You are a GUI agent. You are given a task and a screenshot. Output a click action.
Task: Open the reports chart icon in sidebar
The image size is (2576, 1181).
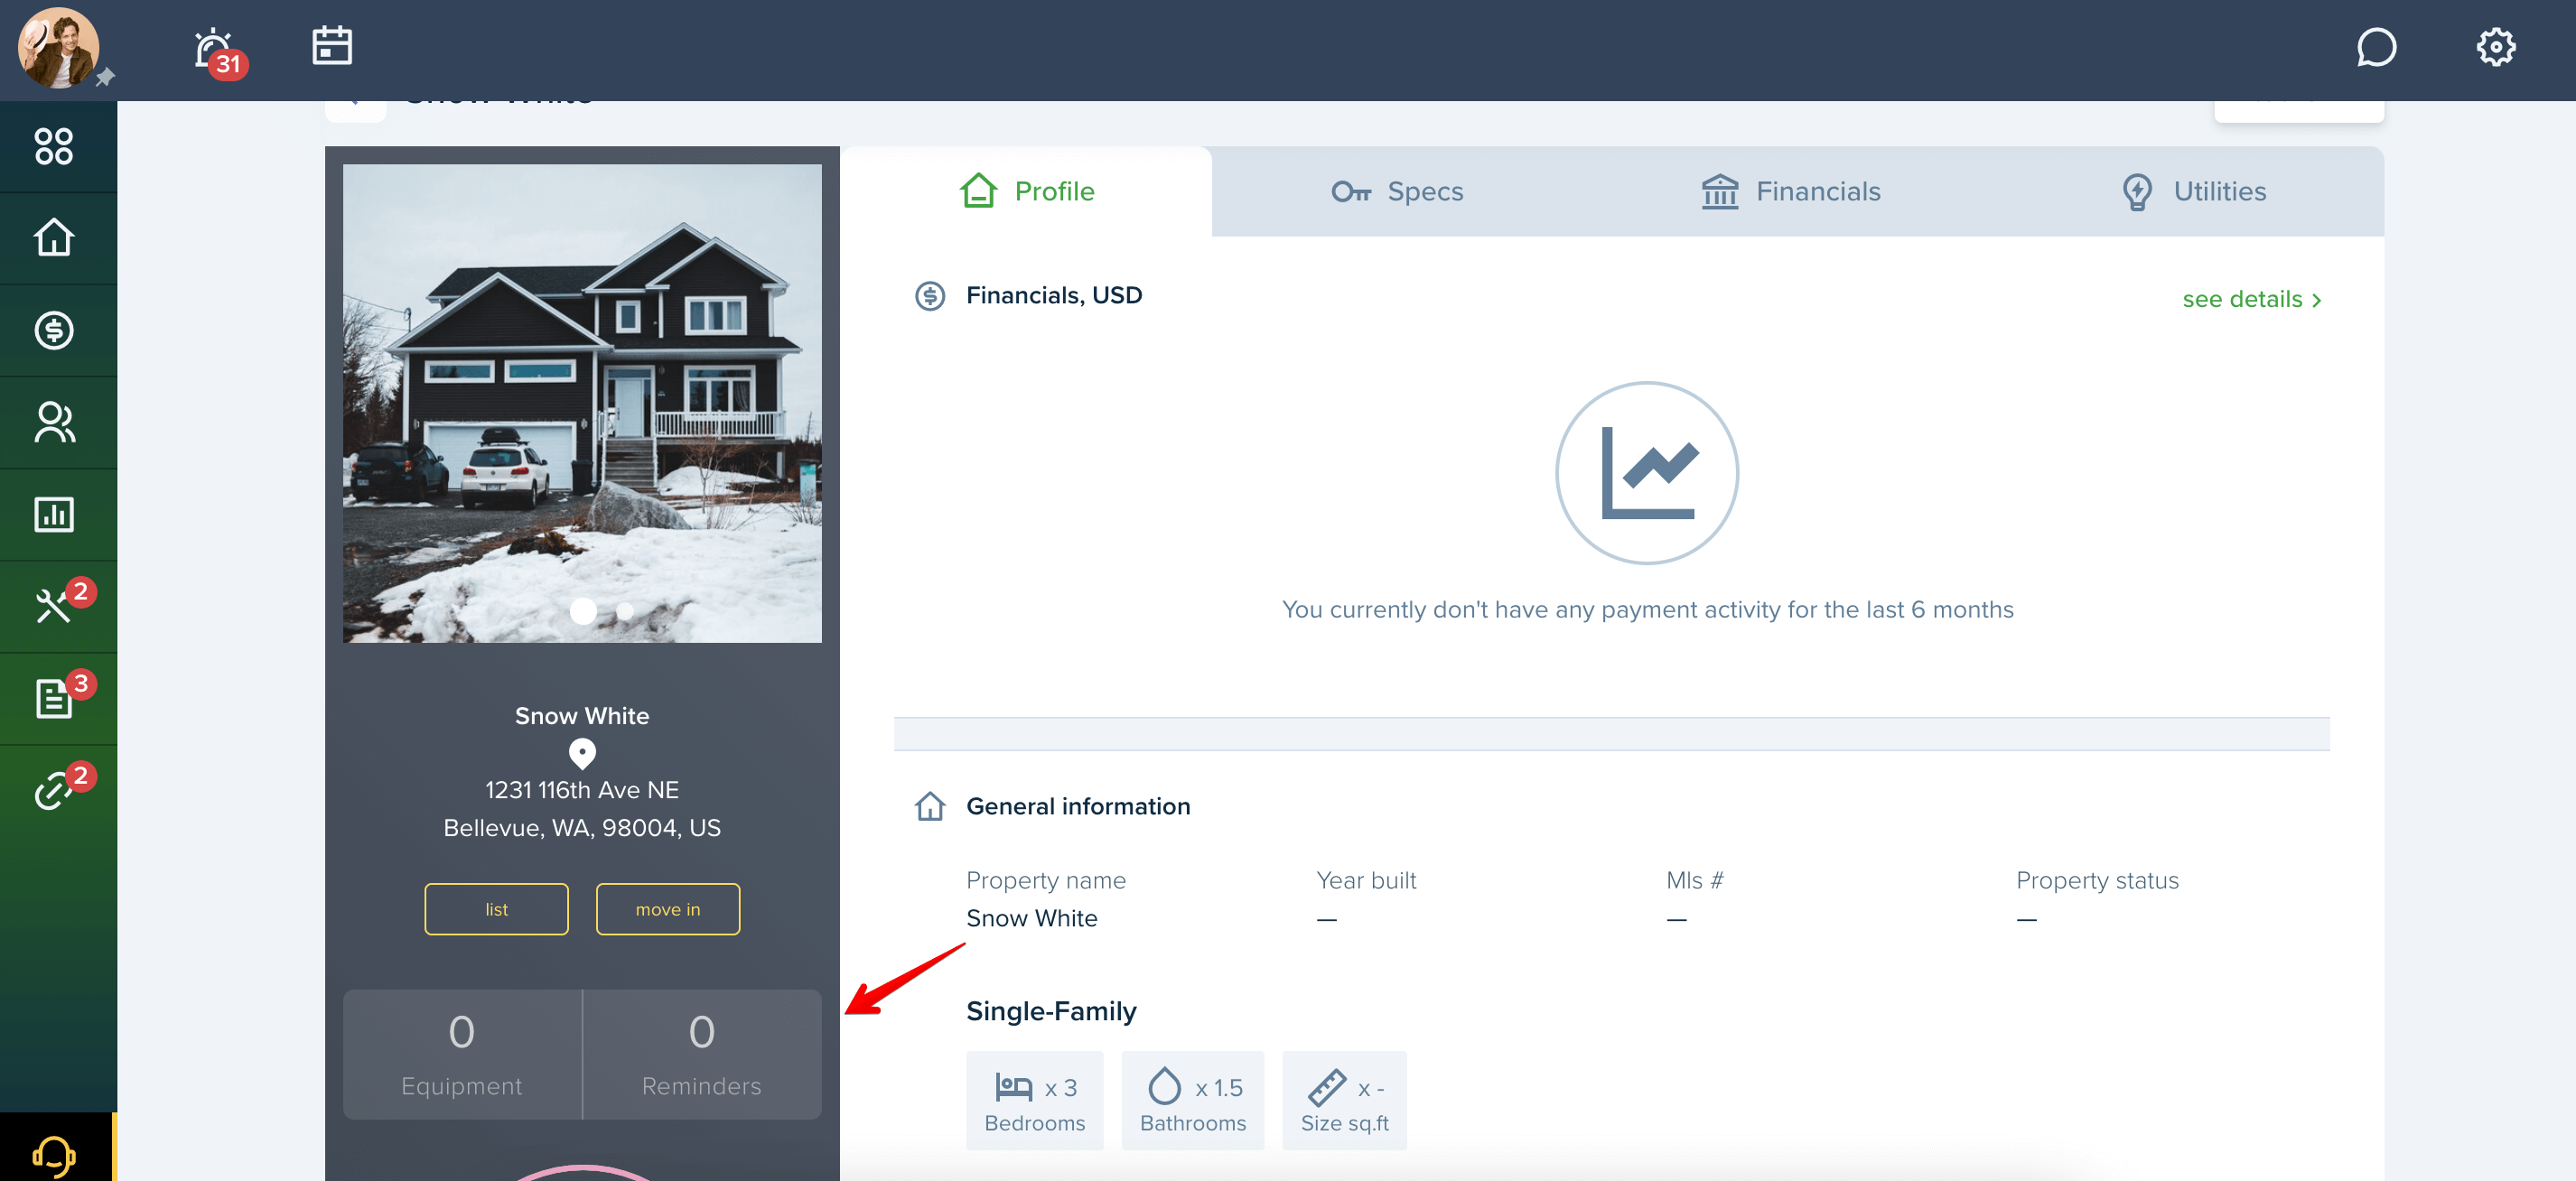pyautogui.click(x=54, y=514)
